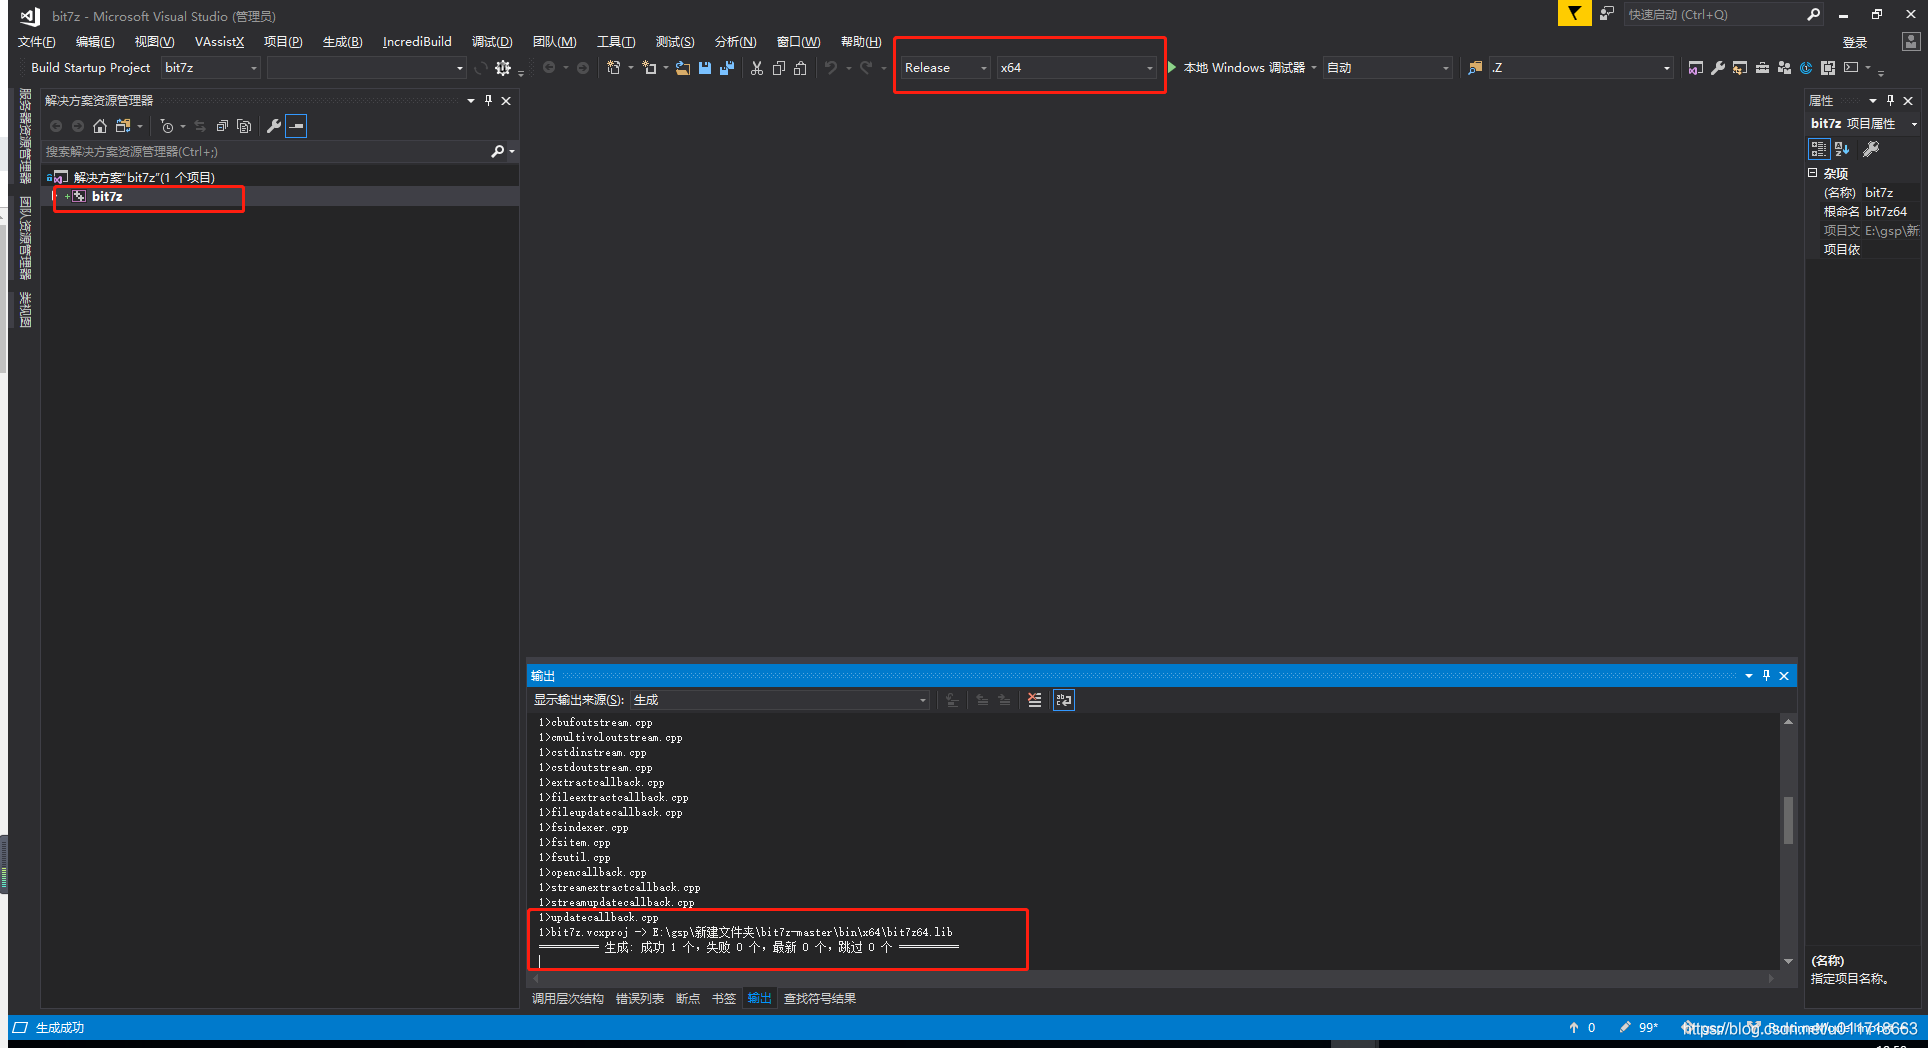This screenshot has width=1928, height=1048.
Task: Open the 显示输出来源 source dropdown
Action: tap(780, 700)
